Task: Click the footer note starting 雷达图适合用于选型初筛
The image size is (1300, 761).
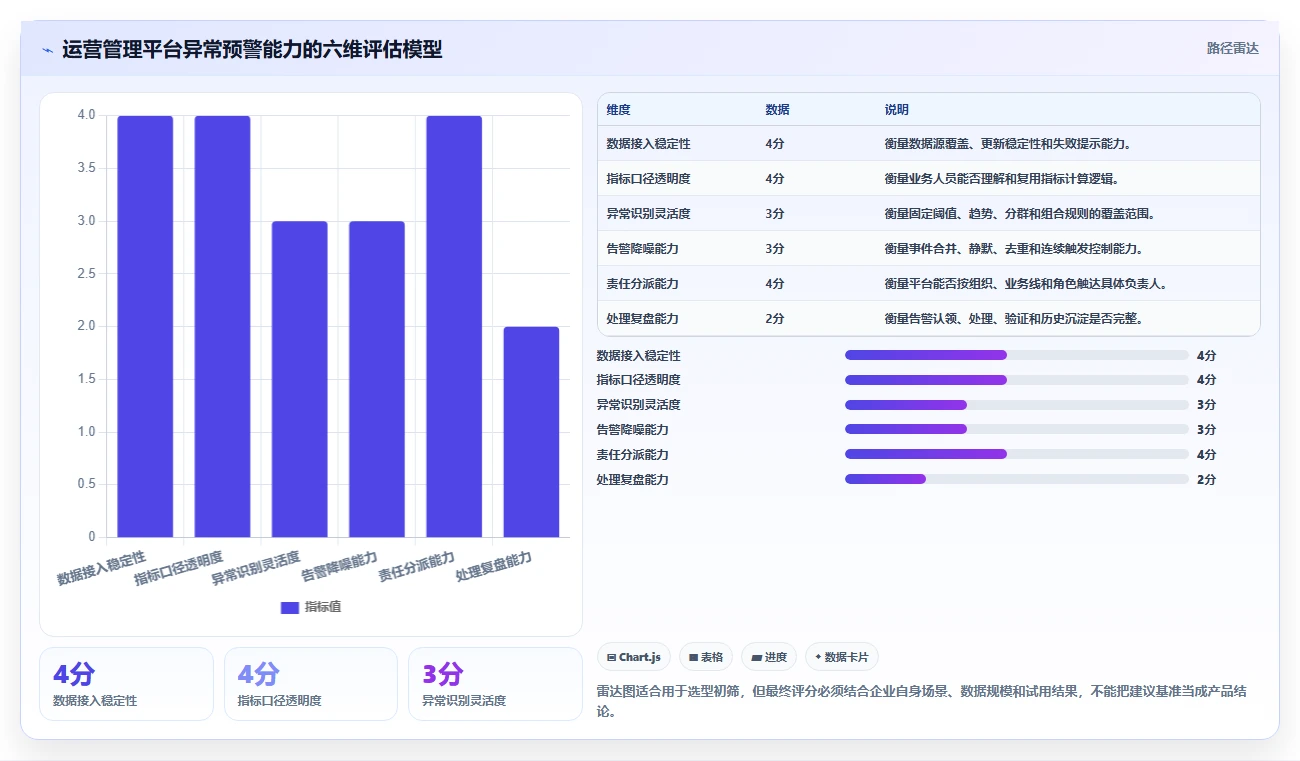Action: pyautogui.click(x=921, y=701)
